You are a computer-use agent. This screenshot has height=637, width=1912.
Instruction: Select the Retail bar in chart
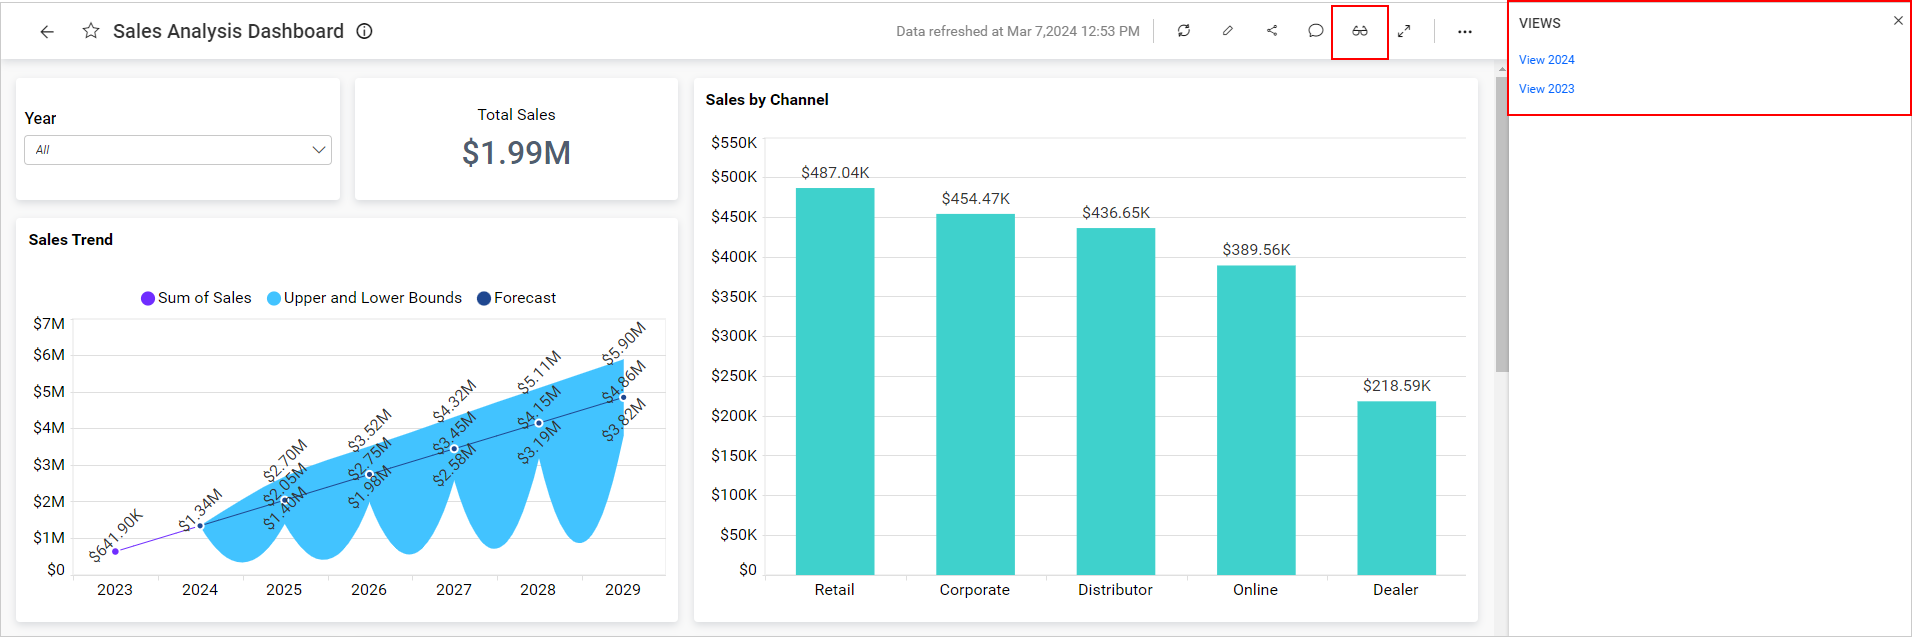tap(835, 381)
